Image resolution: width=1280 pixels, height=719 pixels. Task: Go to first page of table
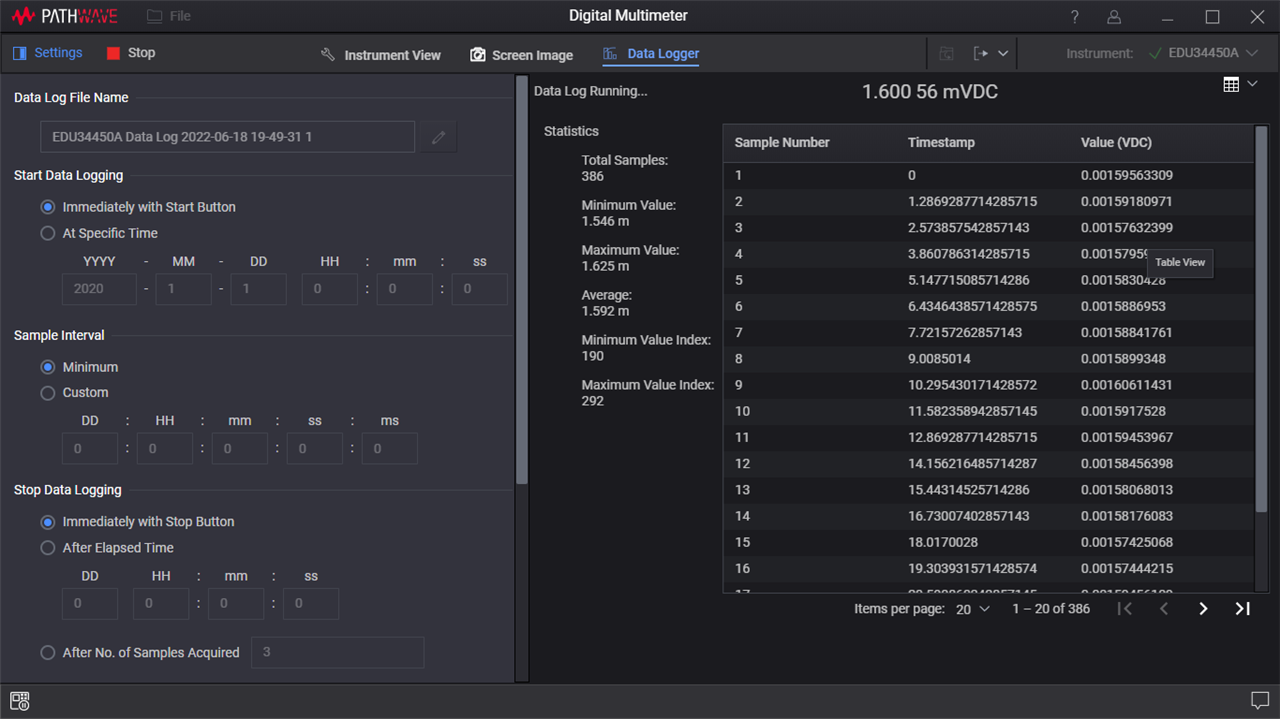(x=1125, y=609)
